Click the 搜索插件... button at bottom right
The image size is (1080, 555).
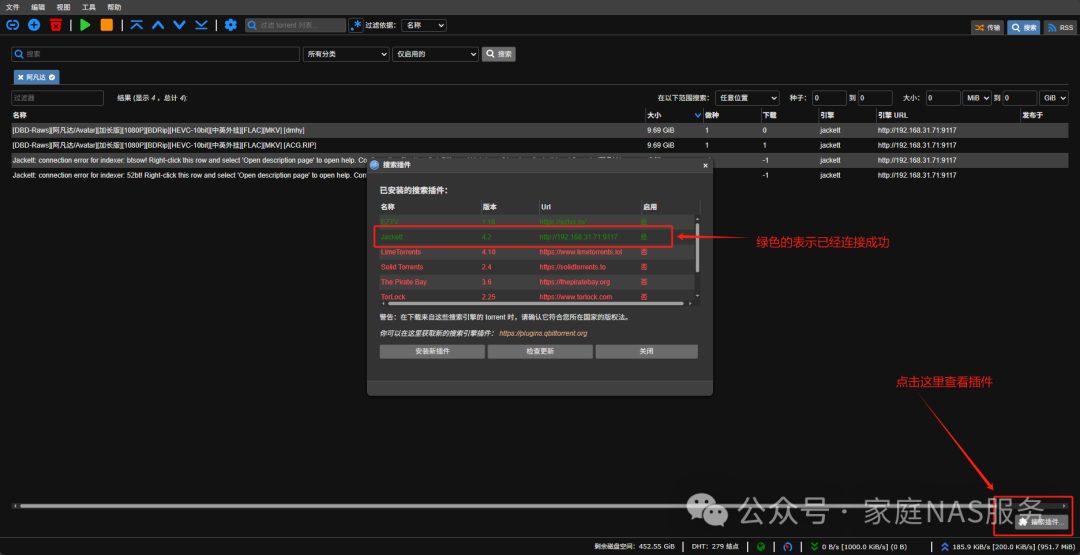(1041, 522)
